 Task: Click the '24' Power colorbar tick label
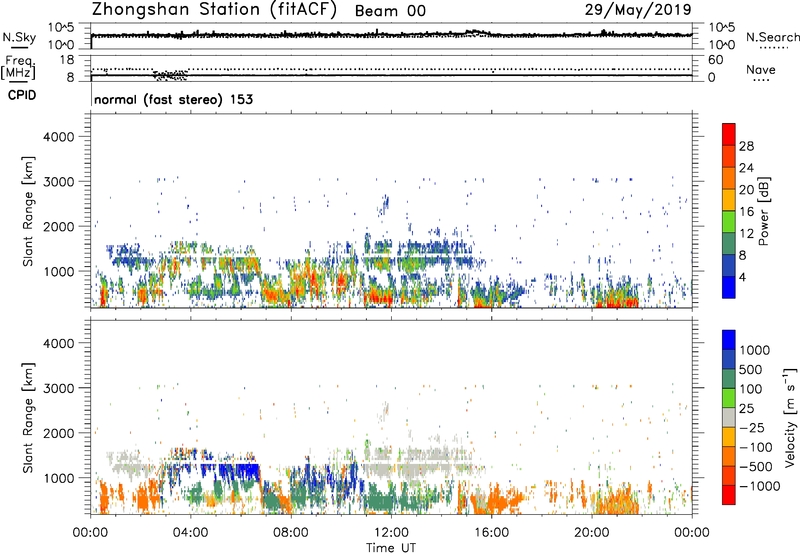click(x=746, y=168)
